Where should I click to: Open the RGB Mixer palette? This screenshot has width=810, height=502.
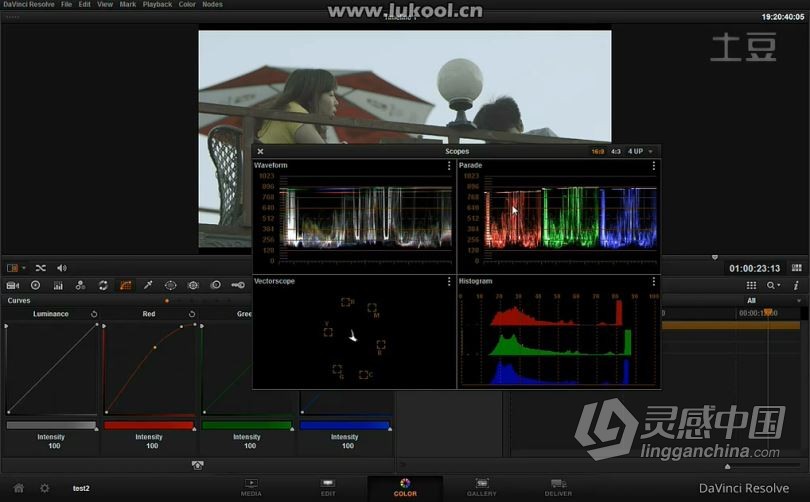[81, 285]
